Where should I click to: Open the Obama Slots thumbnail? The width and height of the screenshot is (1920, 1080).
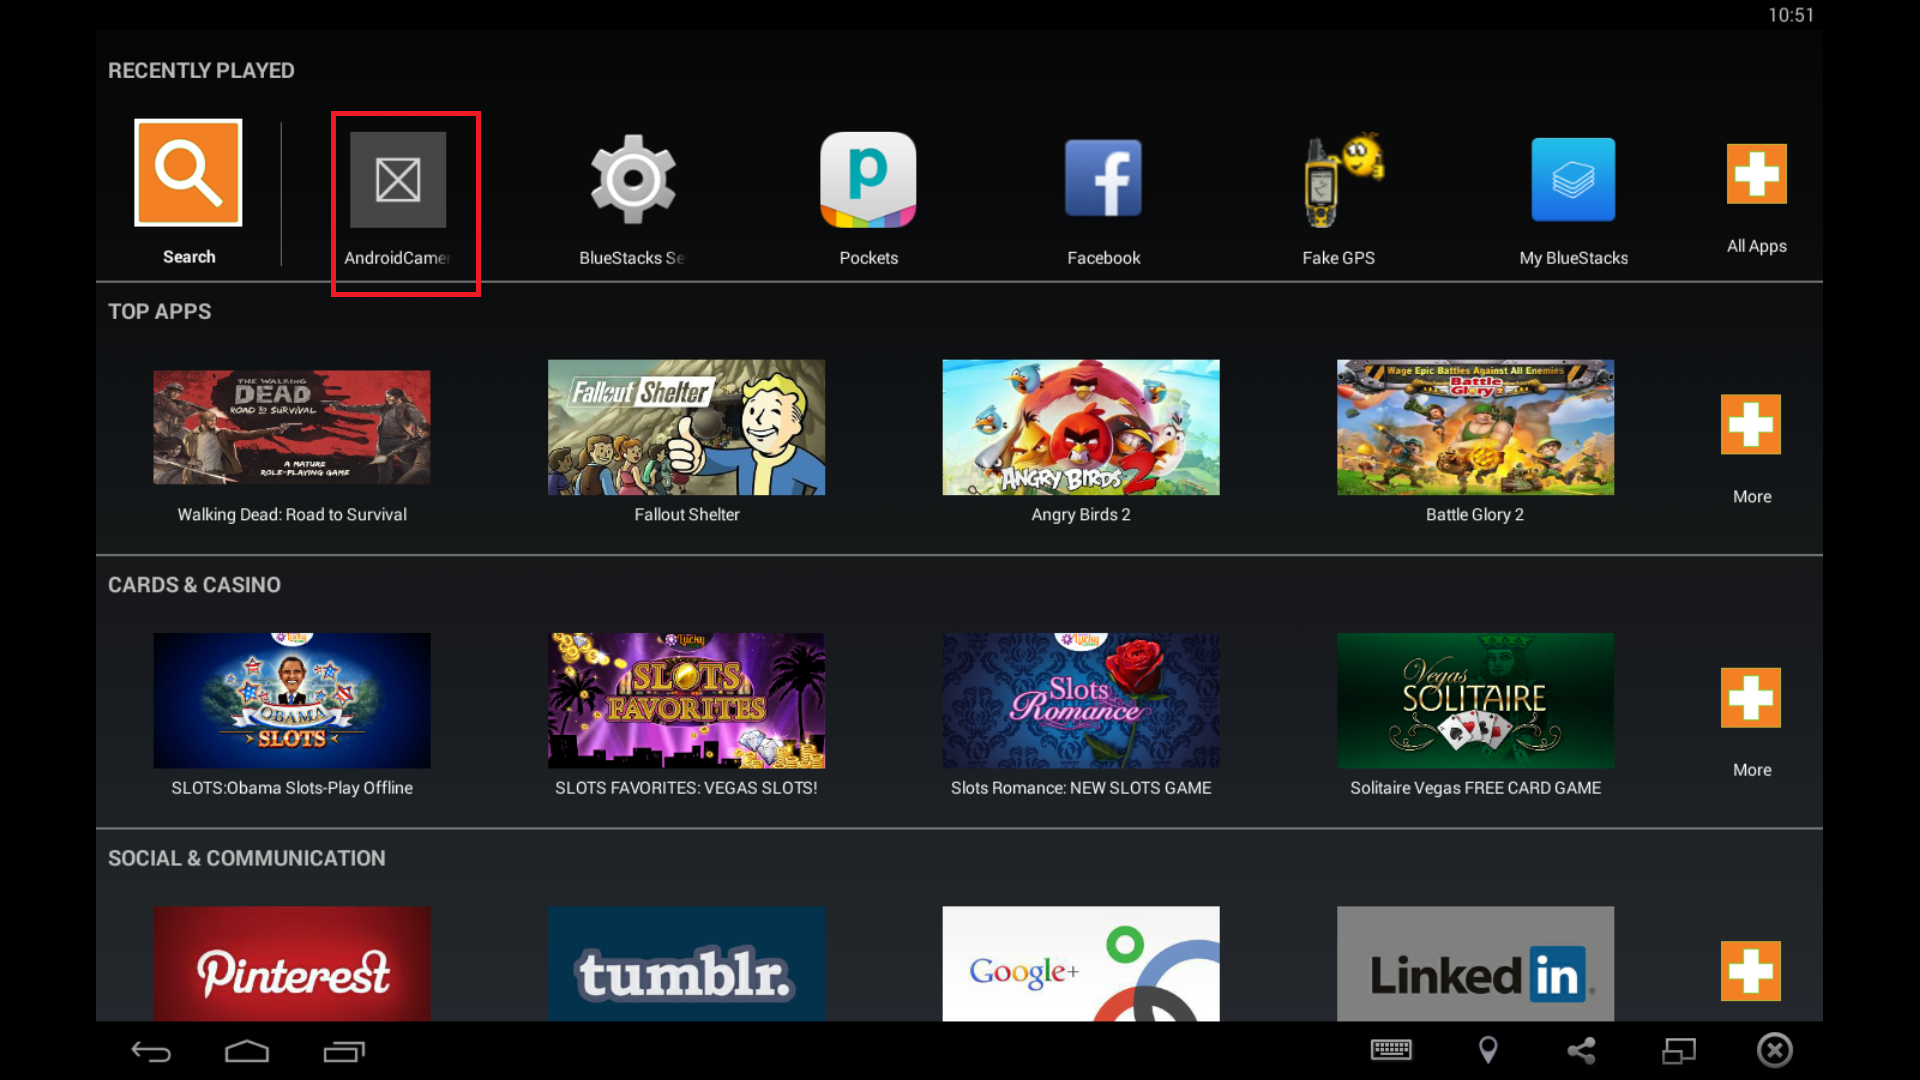tap(292, 700)
